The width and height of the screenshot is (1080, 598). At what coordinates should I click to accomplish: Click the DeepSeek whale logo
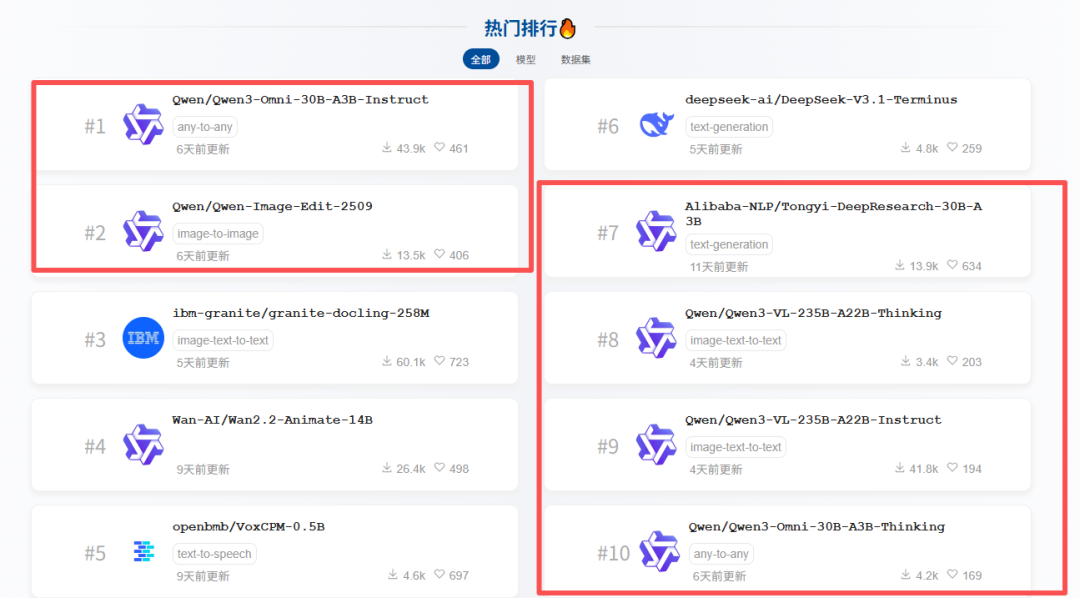click(x=656, y=125)
